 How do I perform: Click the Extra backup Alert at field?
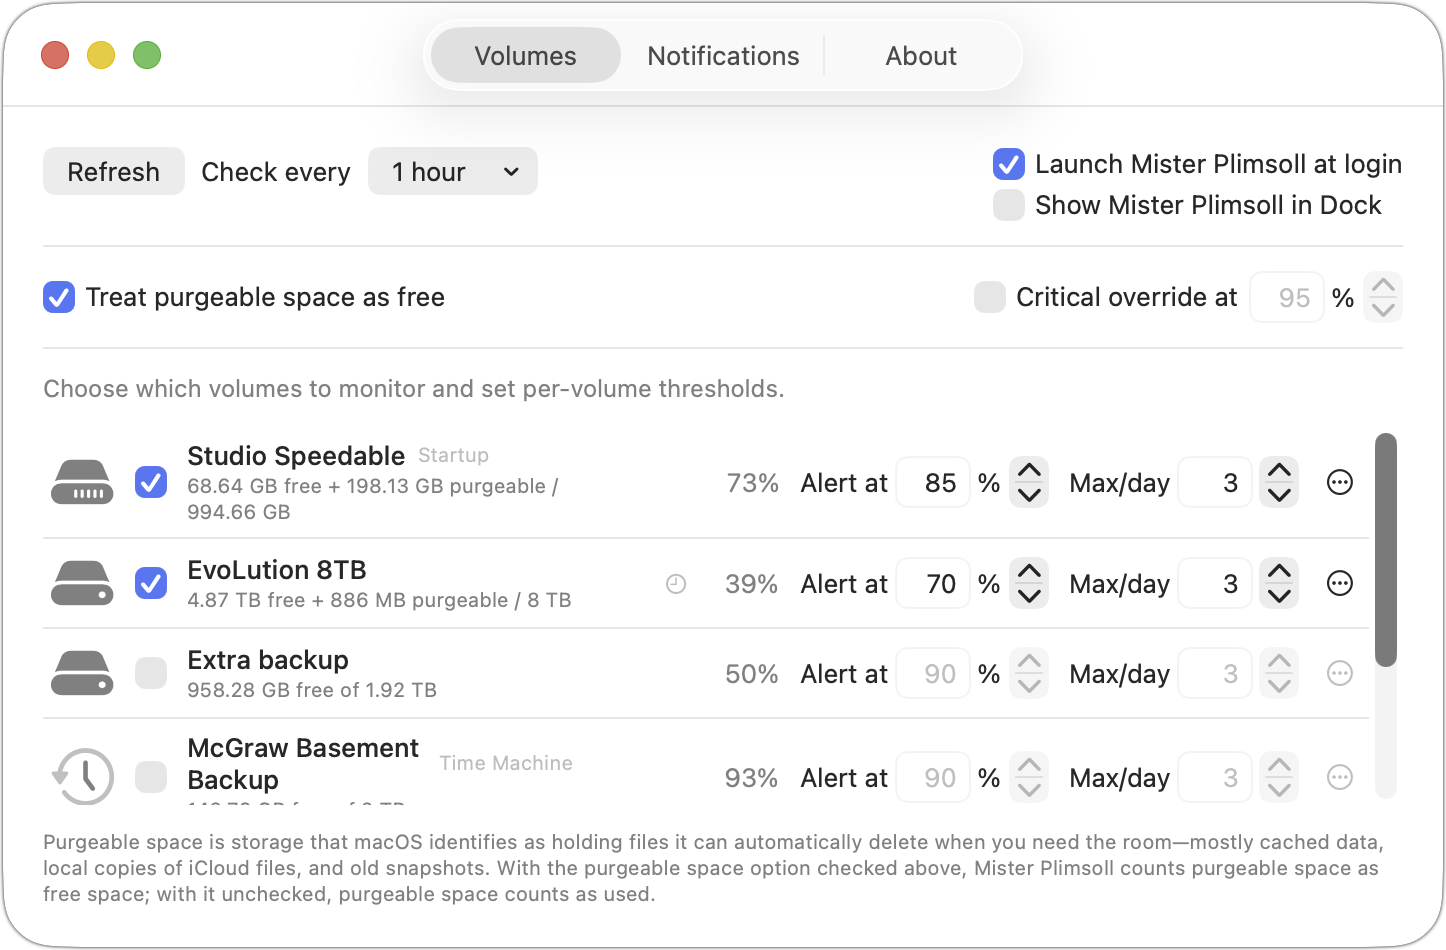click(933, 673)
